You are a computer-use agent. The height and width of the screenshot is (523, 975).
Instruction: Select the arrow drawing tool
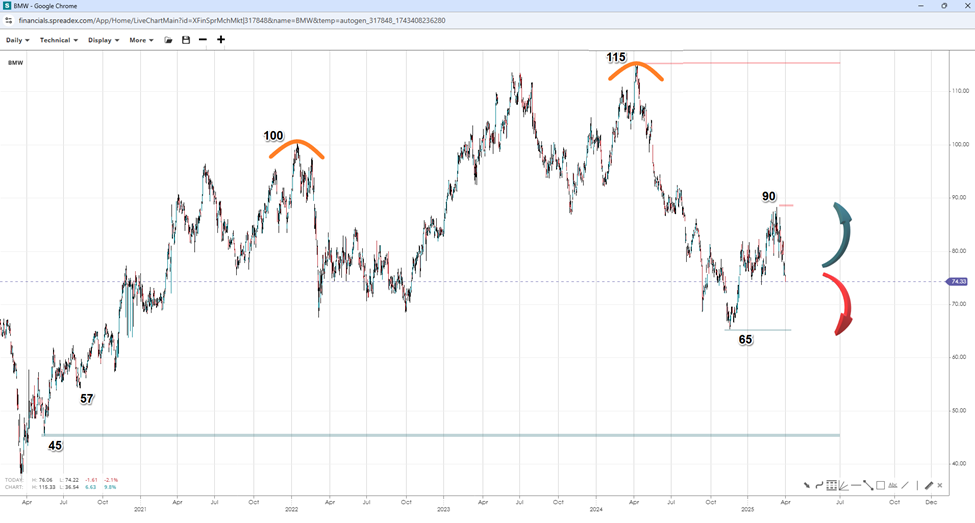[x=807, y=485]
